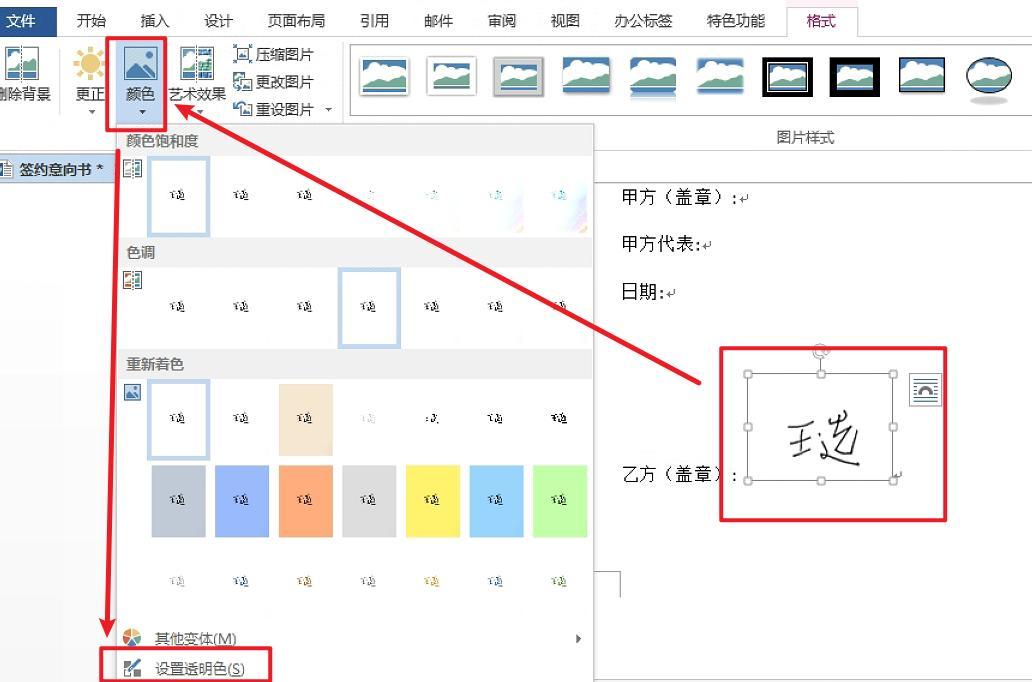Image resolution: width=1032 pixels, height=682 pixels.
Task: Select the signature image in the document
Action: point(821,428)
